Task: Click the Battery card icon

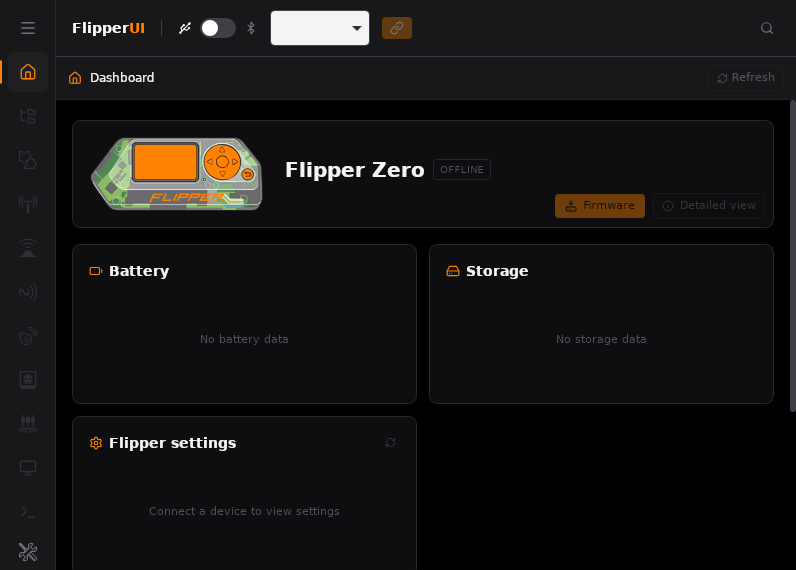Action: [96, 271]
